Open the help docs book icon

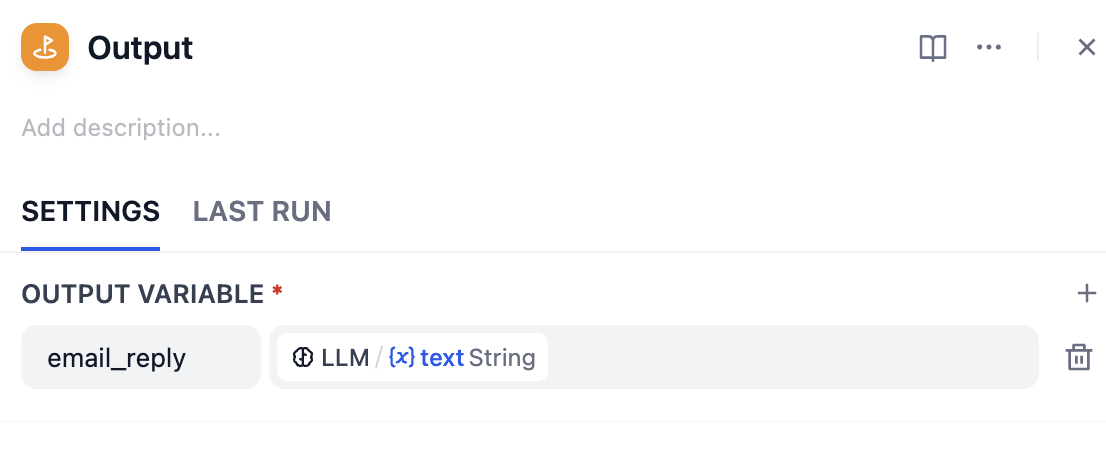click(x=932, y=48)
